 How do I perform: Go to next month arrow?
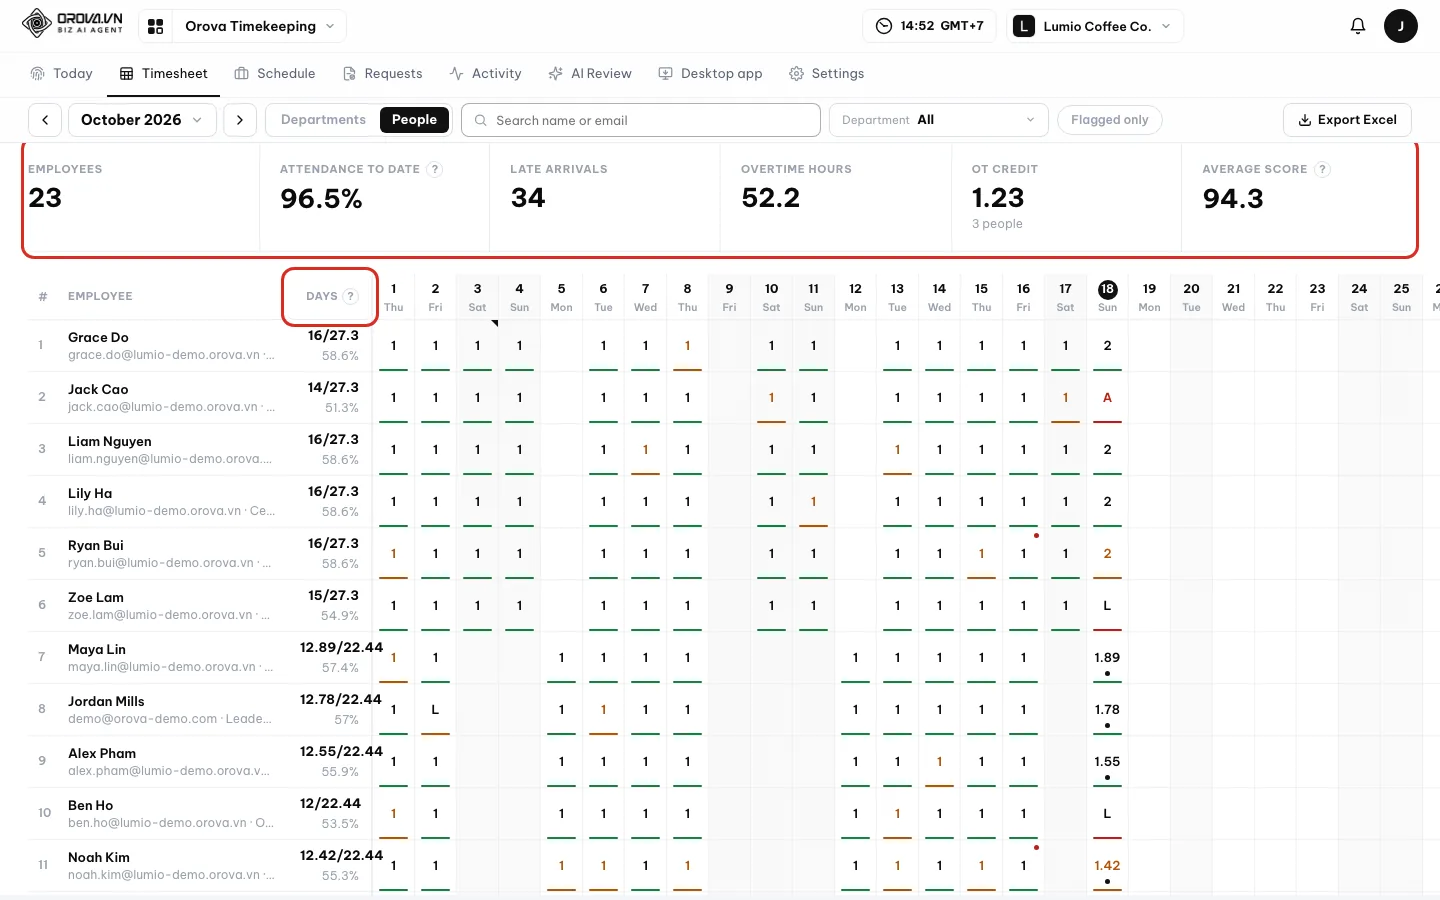[240, 120]
